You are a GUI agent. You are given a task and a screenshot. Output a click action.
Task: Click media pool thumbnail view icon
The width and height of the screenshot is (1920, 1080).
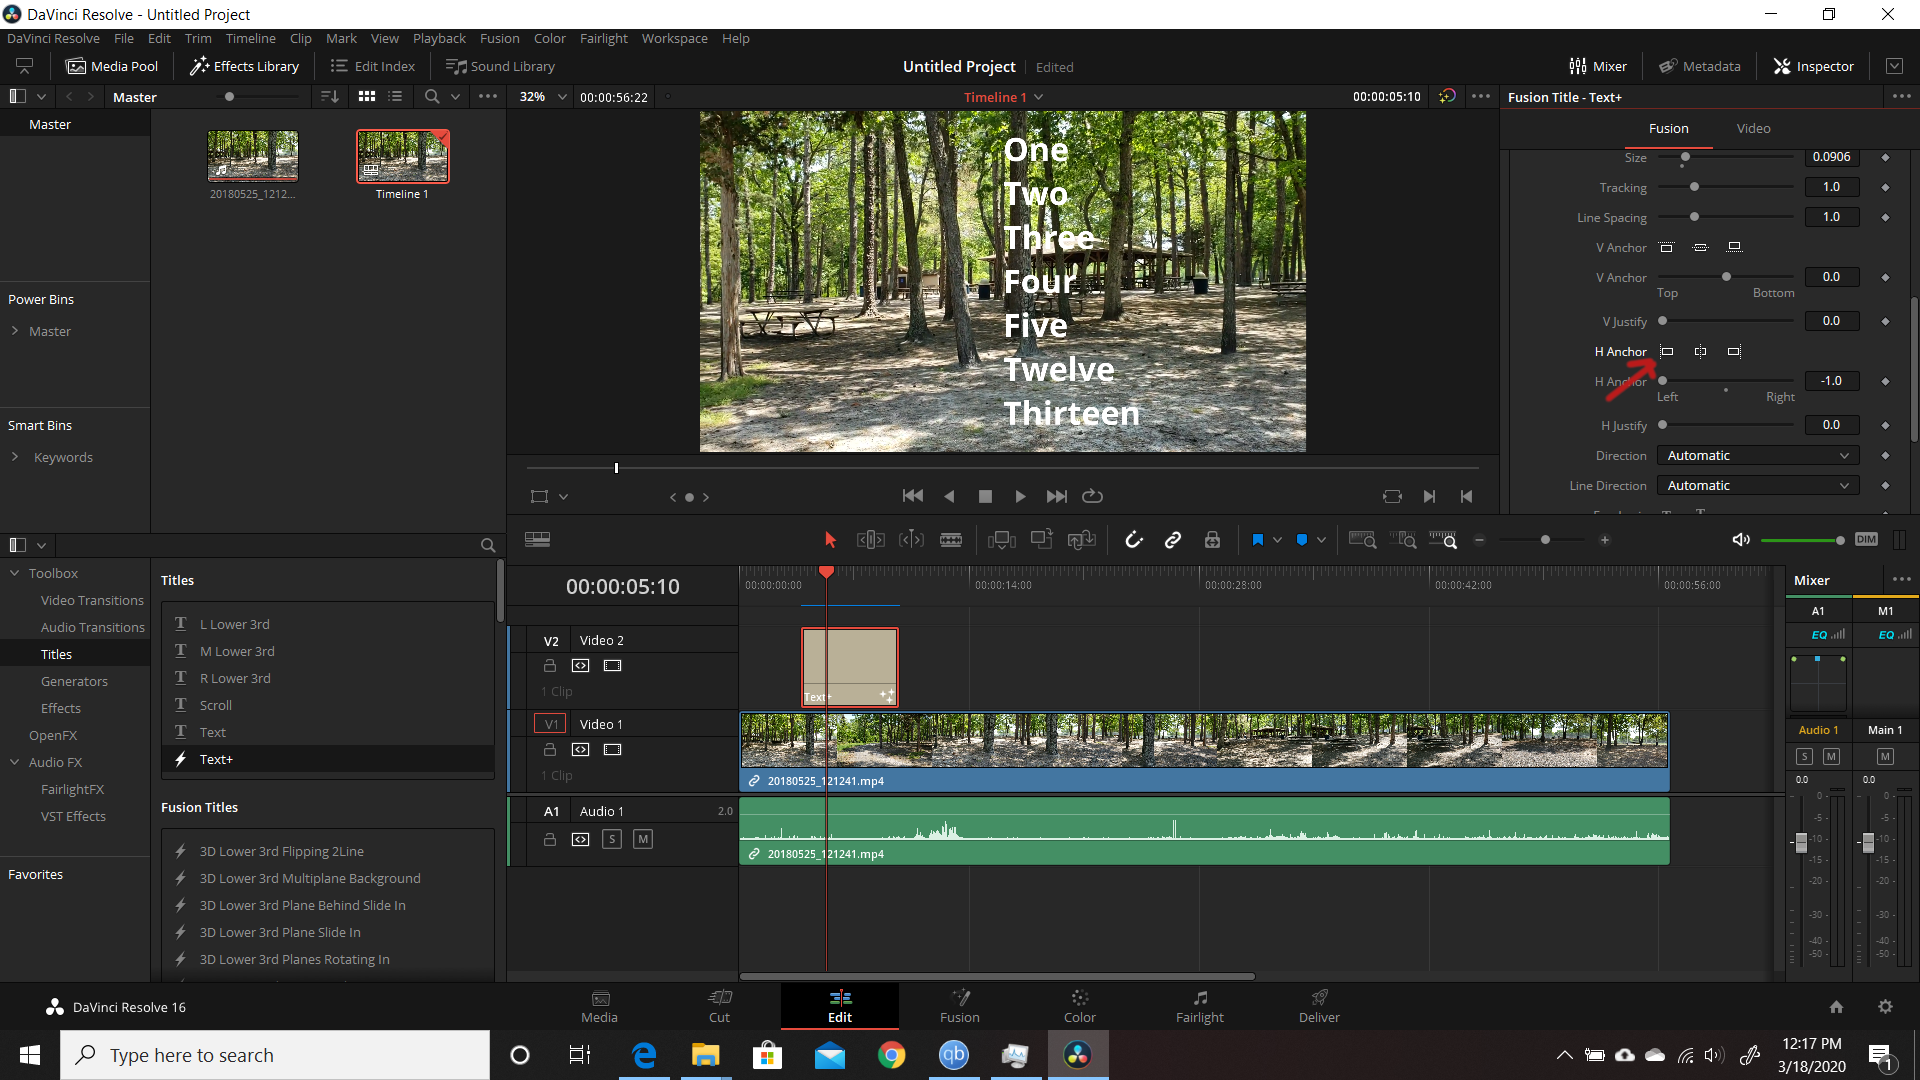click(367, 97)
